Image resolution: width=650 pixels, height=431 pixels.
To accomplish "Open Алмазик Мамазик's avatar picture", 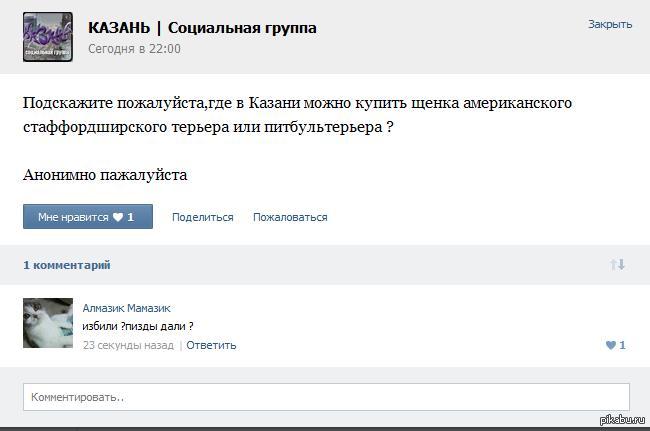I will [x=48, y=323].
